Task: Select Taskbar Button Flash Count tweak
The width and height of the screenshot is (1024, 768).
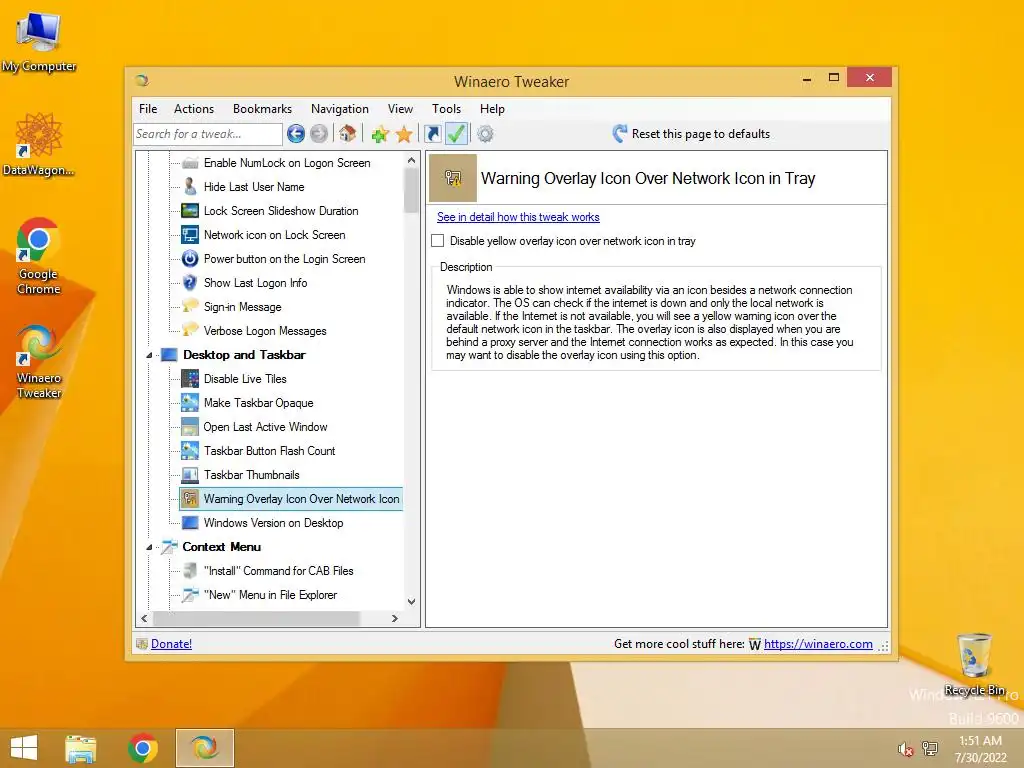Action: click(269, 451)
